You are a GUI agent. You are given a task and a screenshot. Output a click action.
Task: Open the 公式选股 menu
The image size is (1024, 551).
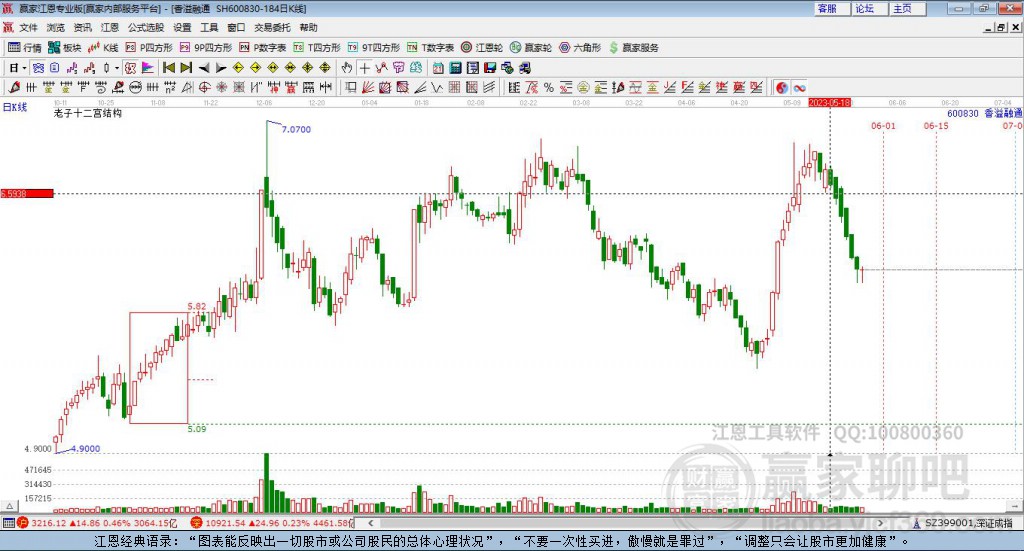point(146,27)
